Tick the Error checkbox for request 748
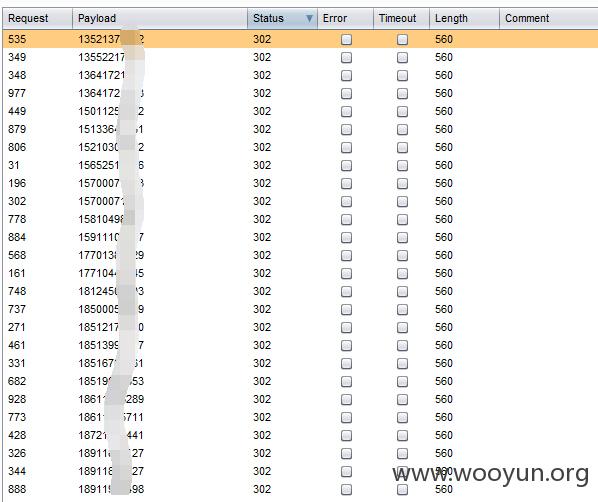 346,291
